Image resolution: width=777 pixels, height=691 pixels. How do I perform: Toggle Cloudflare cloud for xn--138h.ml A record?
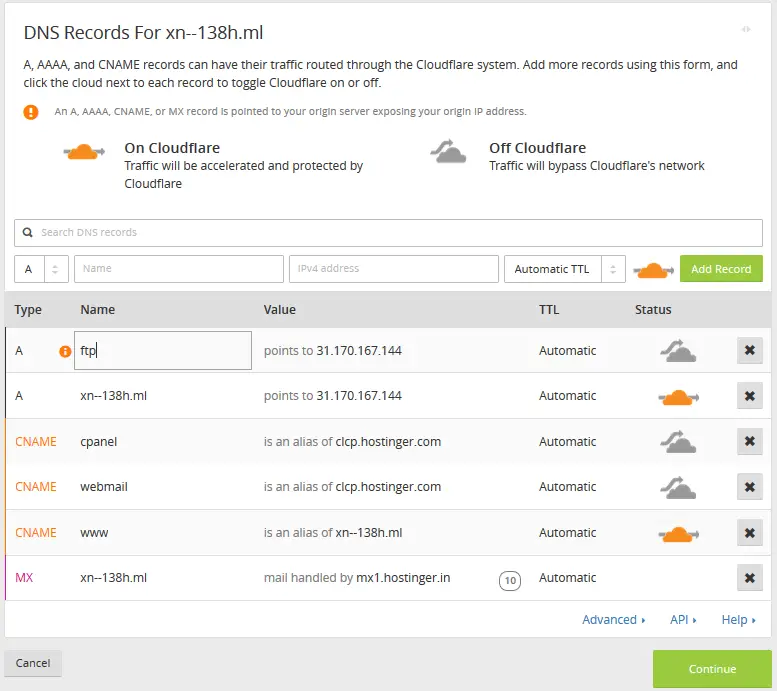coord(678,397)
